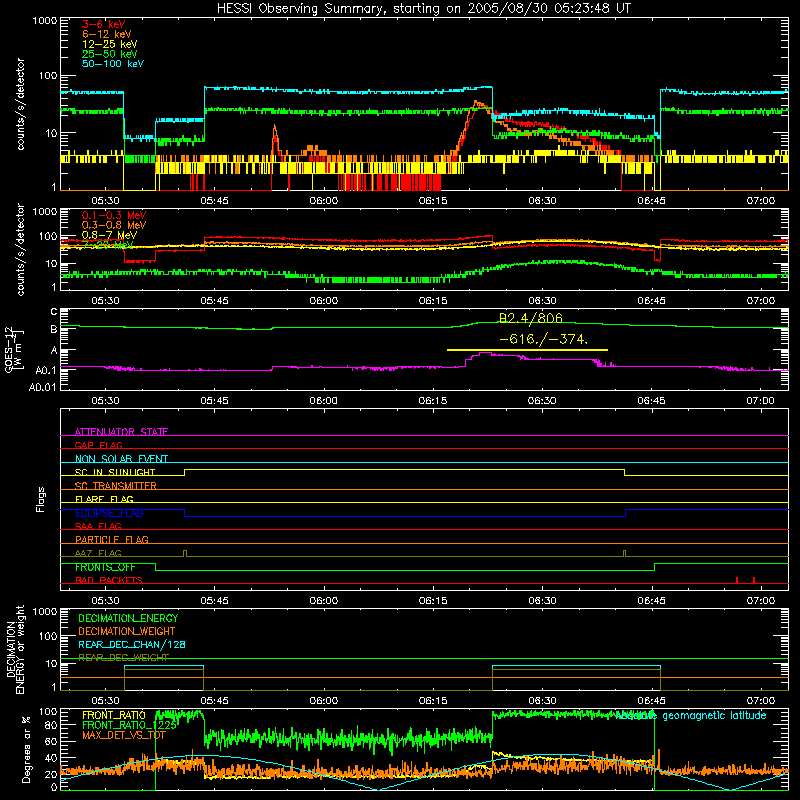
Task: Select the SC_IN_SUNLIGHT flag label
Action: point(115,472)
